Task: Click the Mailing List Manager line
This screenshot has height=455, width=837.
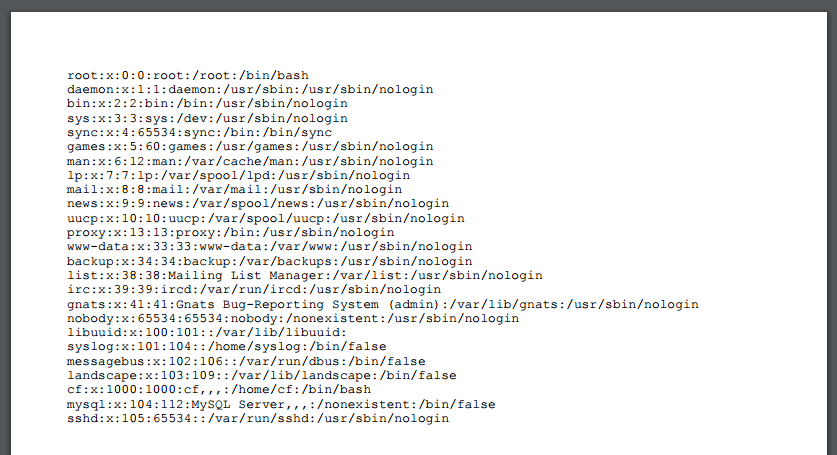Action: (x=305, y=275)
